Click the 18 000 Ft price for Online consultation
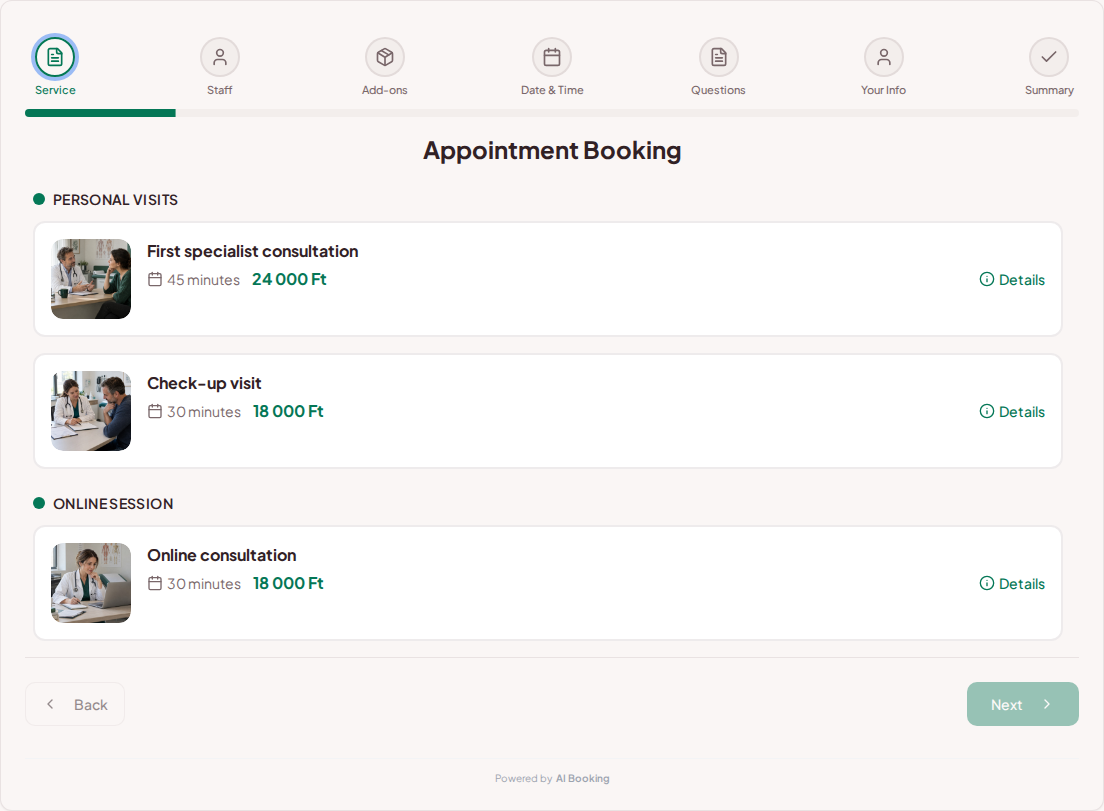1104x811 pixels. pos(288,583)
